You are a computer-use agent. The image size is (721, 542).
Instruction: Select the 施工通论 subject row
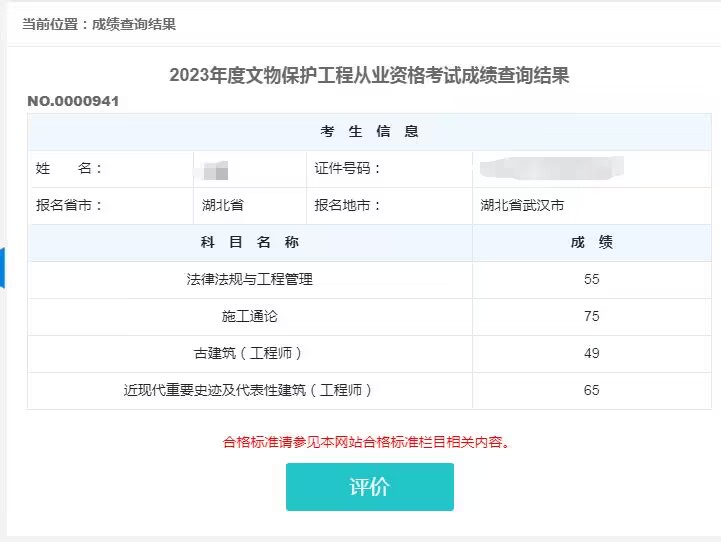click(250, 316)
